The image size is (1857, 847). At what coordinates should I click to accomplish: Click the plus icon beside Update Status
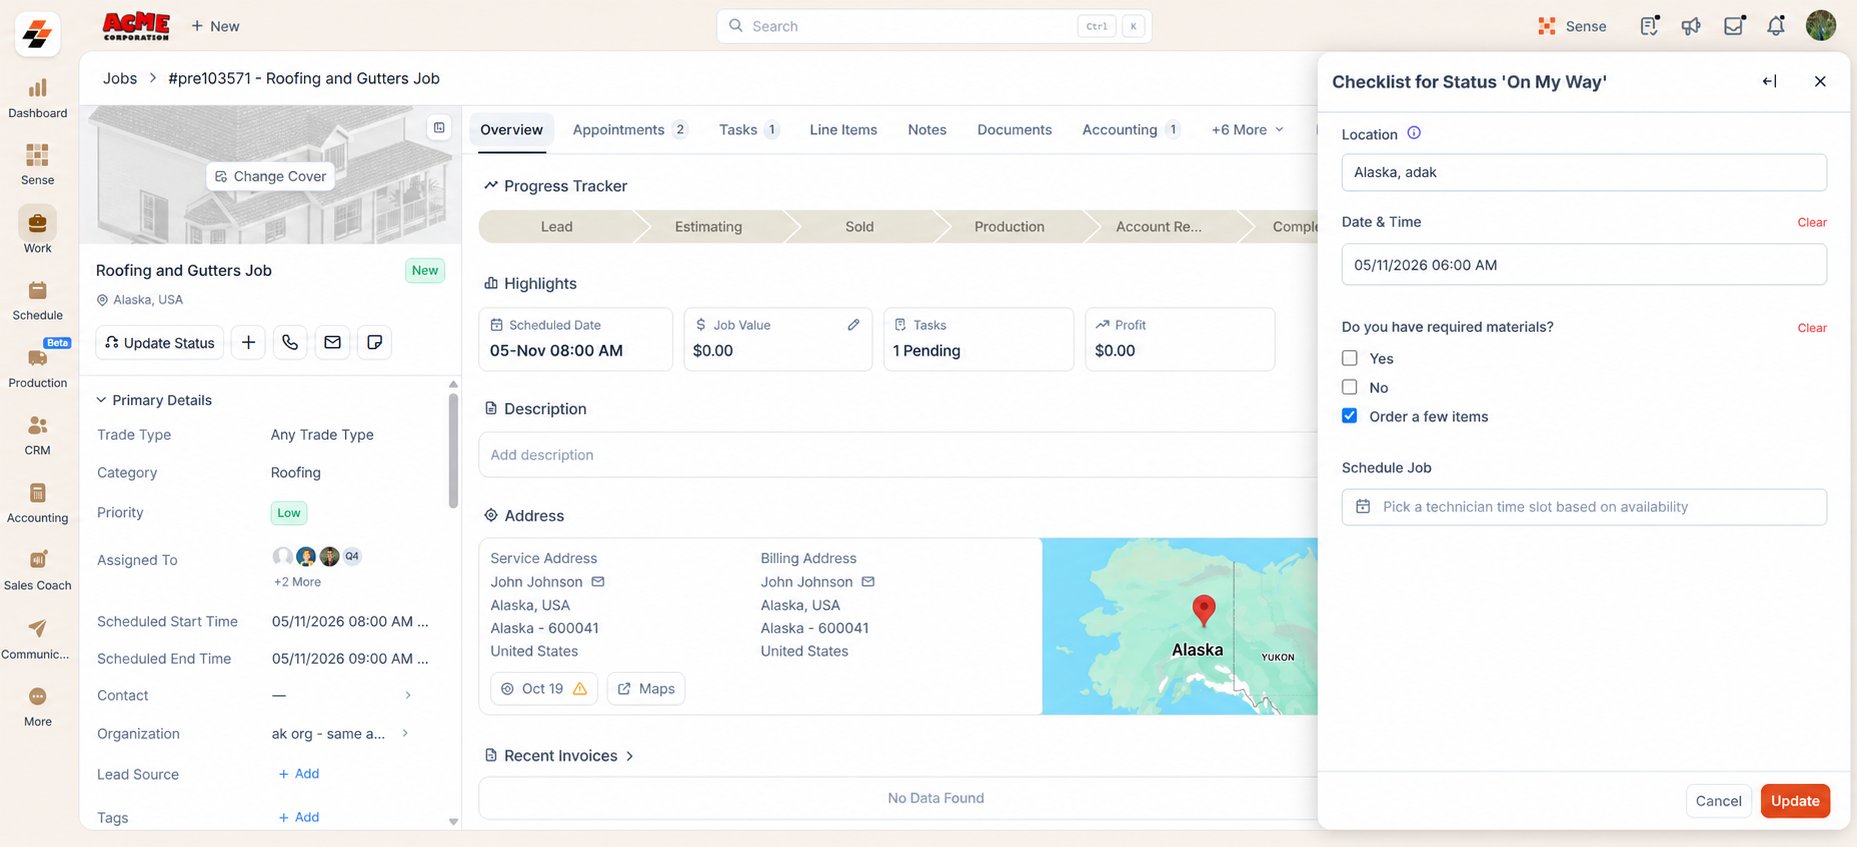click(248, 342)
